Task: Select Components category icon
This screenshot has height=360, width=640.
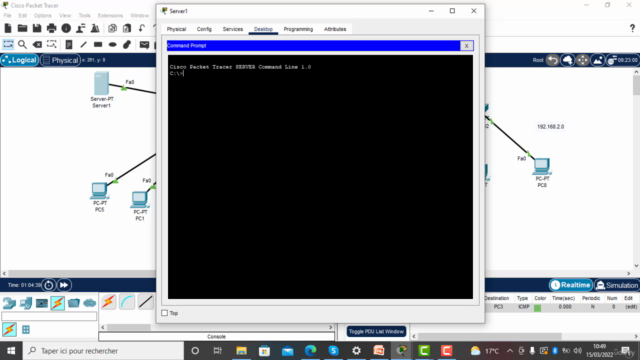Action: click(42, 303)
